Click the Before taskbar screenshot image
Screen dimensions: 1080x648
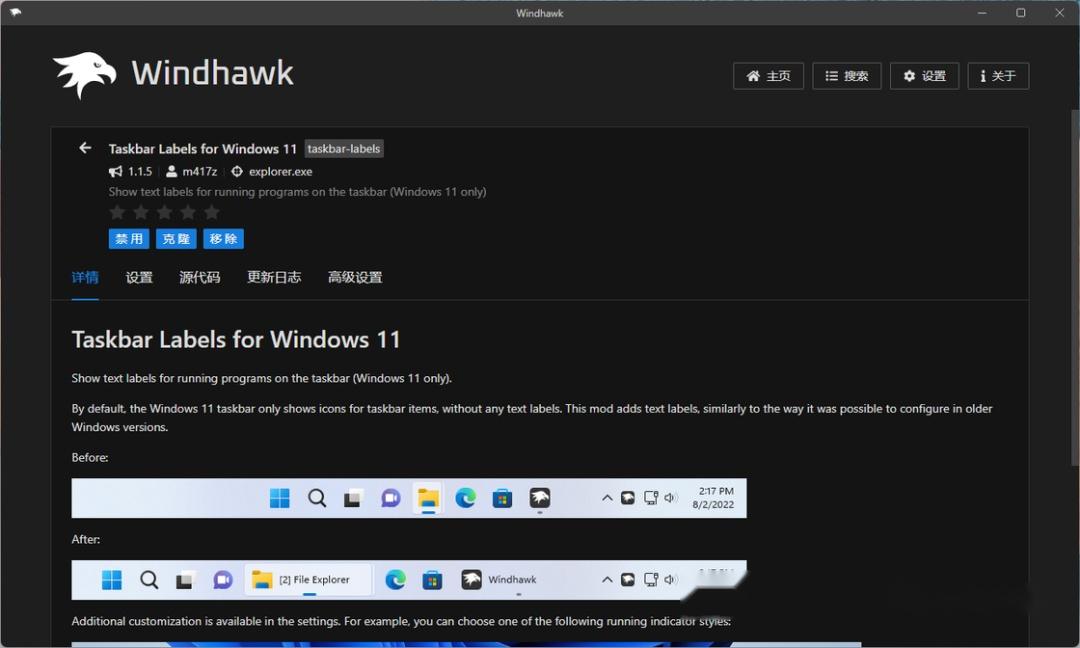(x=408, y=497)
